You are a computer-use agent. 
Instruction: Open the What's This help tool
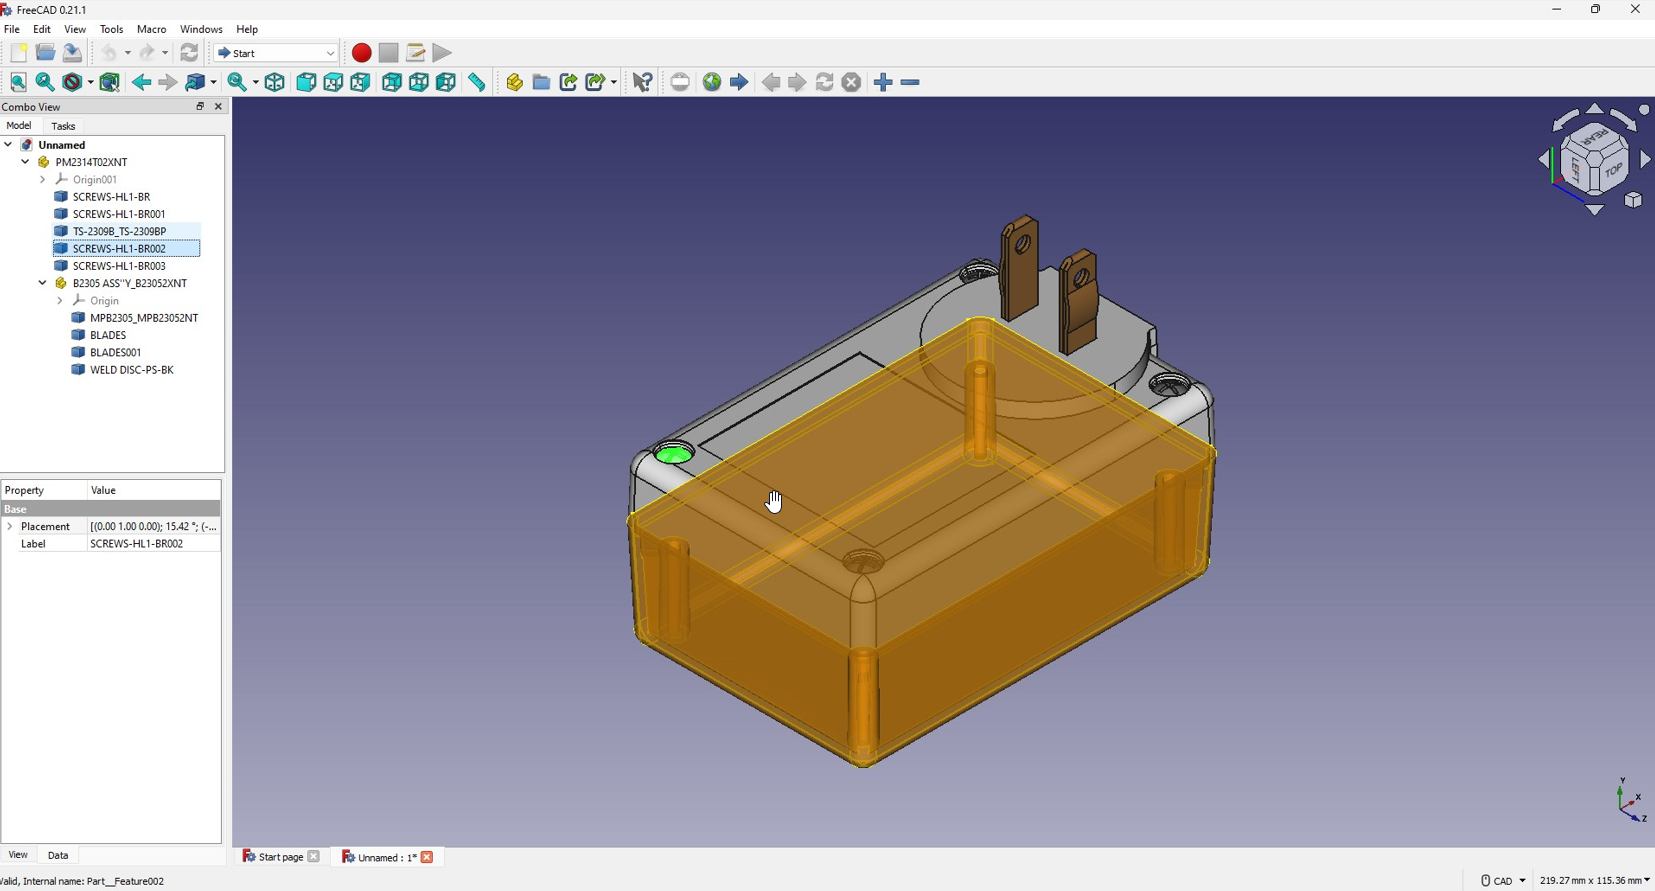pyautogui.click(x=643, y=83)
